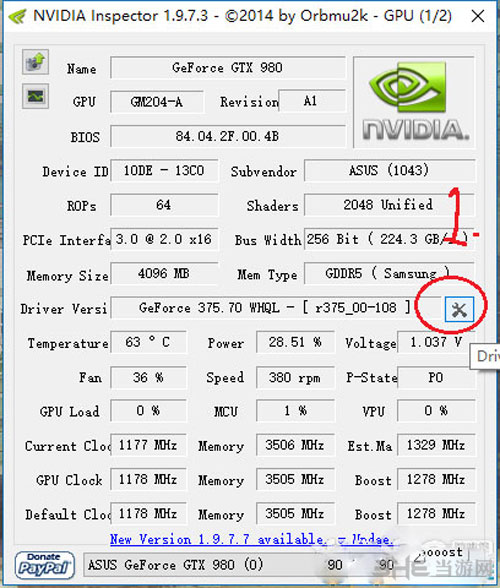
Task: Click the Est.Max 1329 MHz value
Action: 436,445
